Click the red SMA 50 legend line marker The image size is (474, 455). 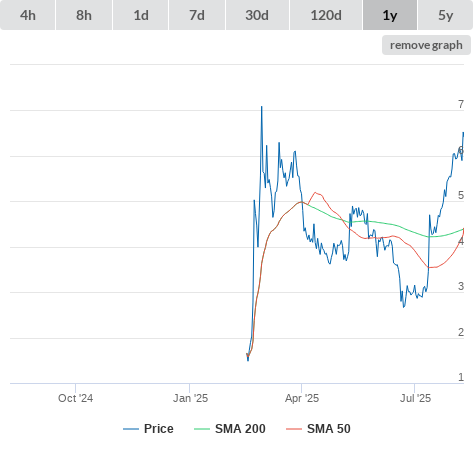click(294, 429)
